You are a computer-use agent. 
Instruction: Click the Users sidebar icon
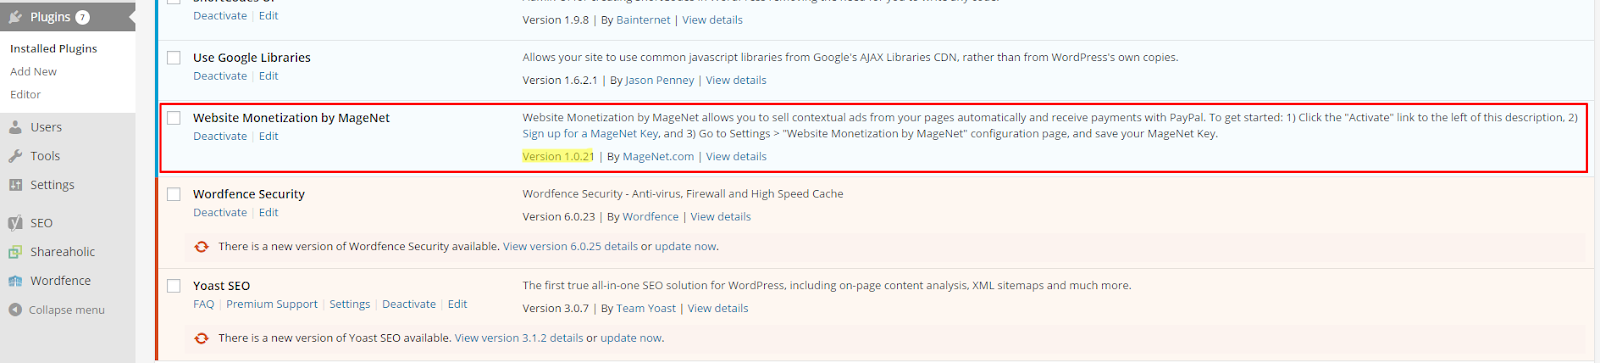(16, 127)
